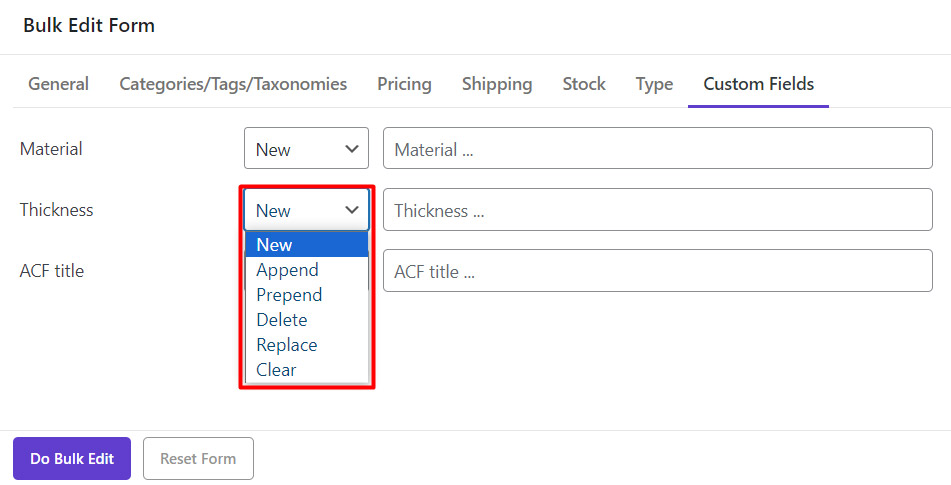Select the Custom Fields tab
Screen dimensions: 951x485
pos(758,84)
